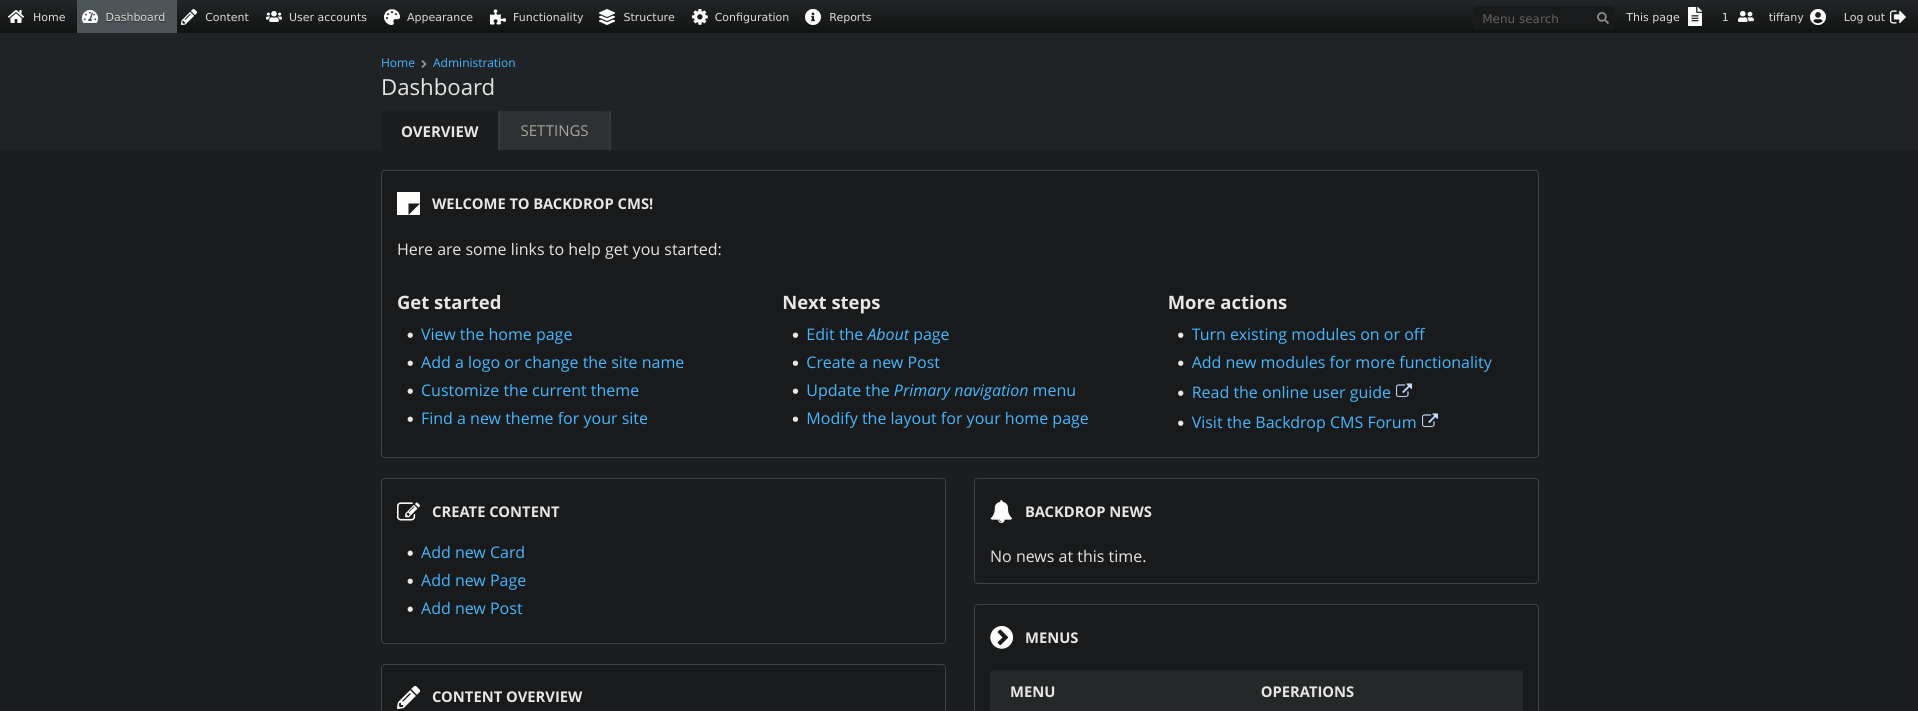Click the Home house icon in admin bar
This screenshot has width=1918, height=711.
tap(16, 17)
